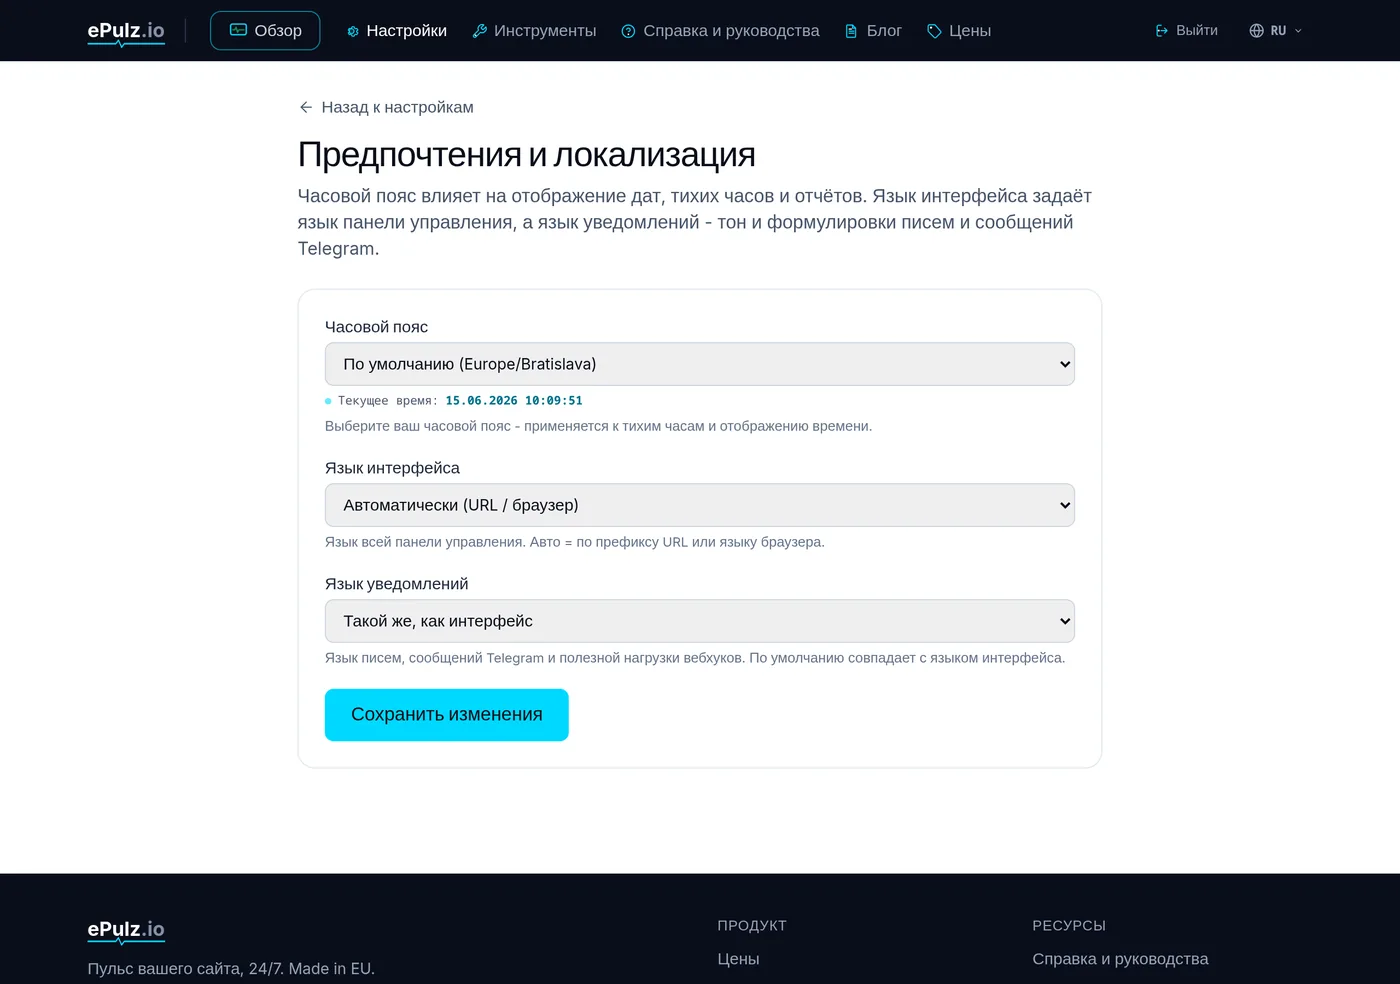
Task: Click the back arrow icon beside Назад
Action: tap(306, 107)
